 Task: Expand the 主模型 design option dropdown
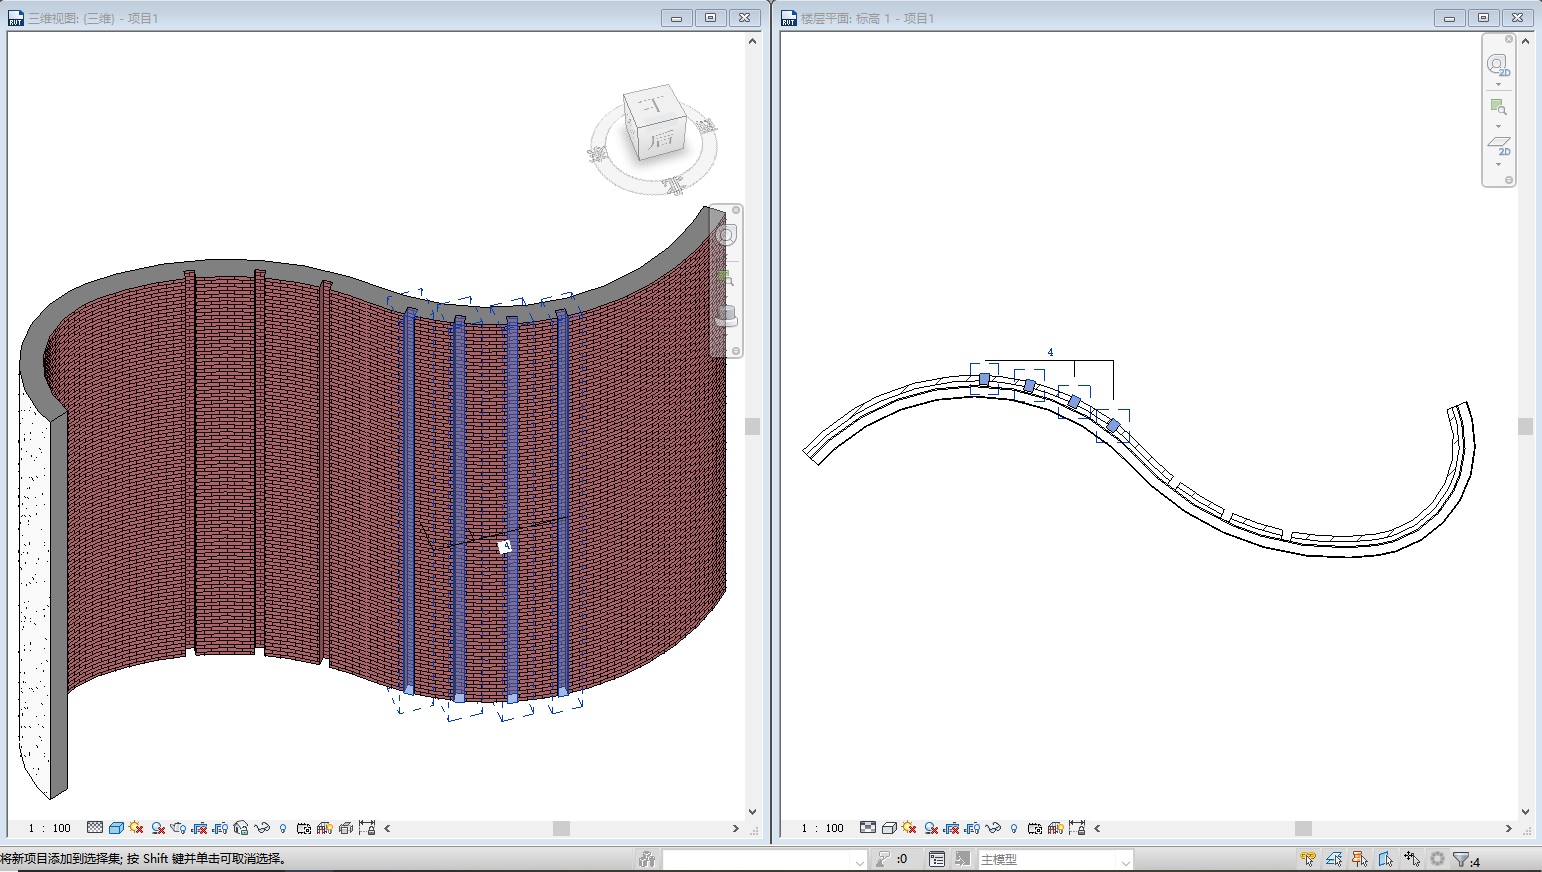1126,860
